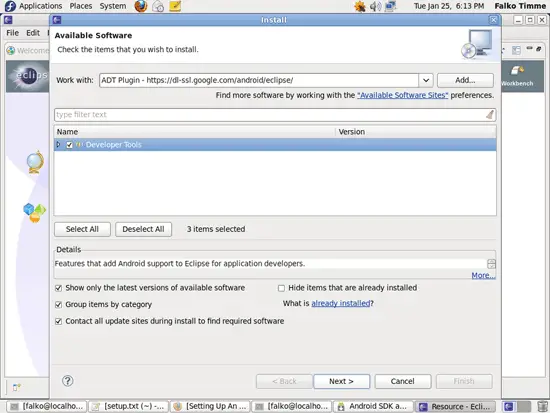The image size is (550, 413).
Task: Focus the type filter text field
Action: [x=270, y=115]
